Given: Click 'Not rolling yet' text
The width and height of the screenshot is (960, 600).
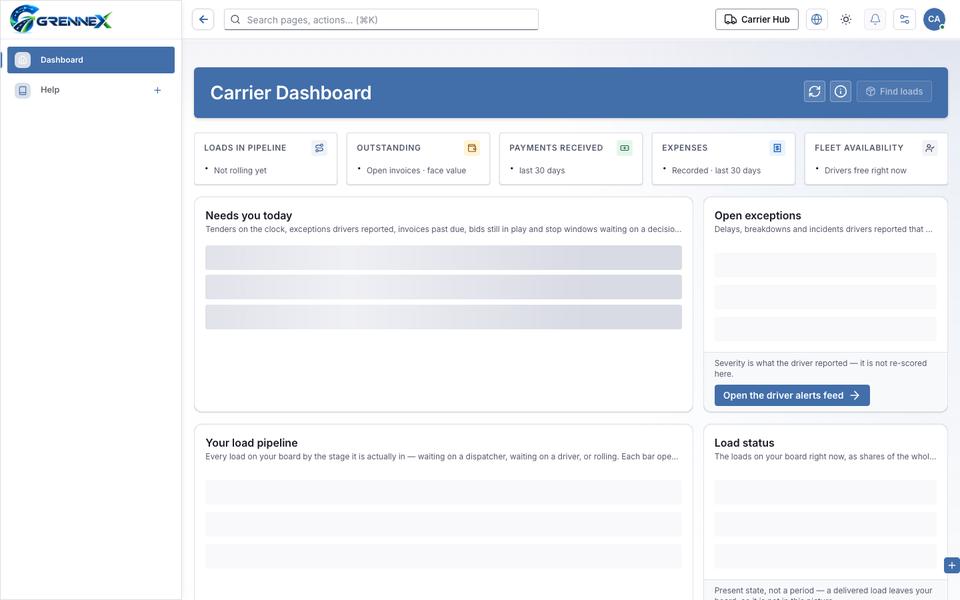Looking at the screenshot, I should coord(240,171).
